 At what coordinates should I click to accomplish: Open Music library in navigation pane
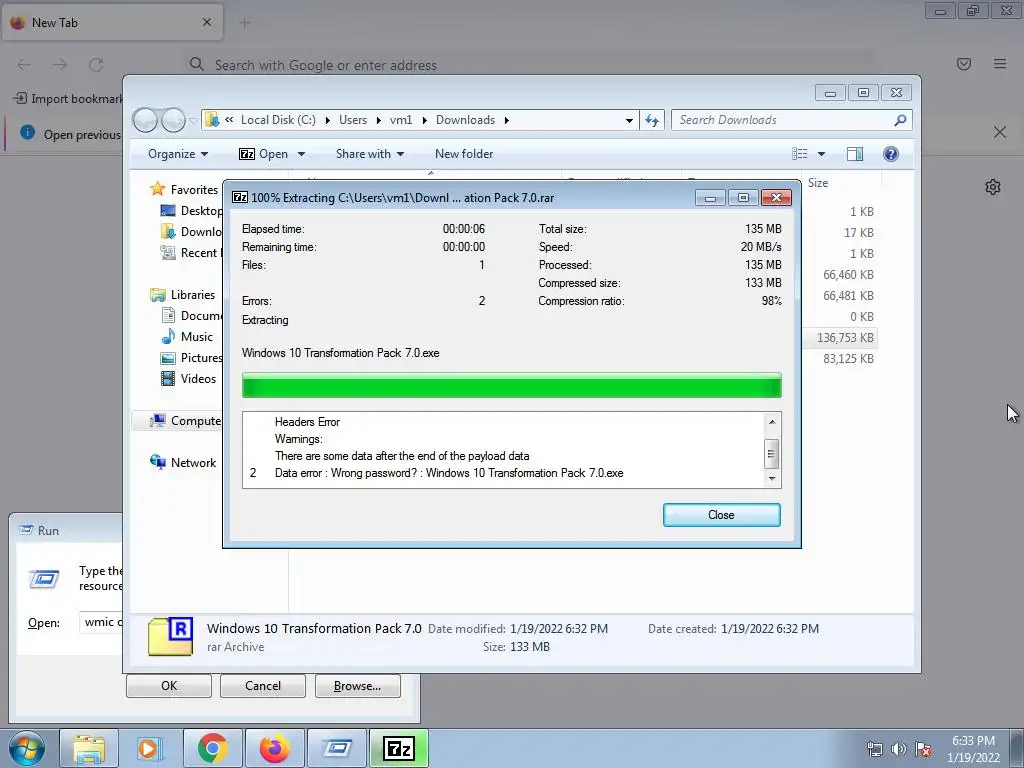pos(196,337)
